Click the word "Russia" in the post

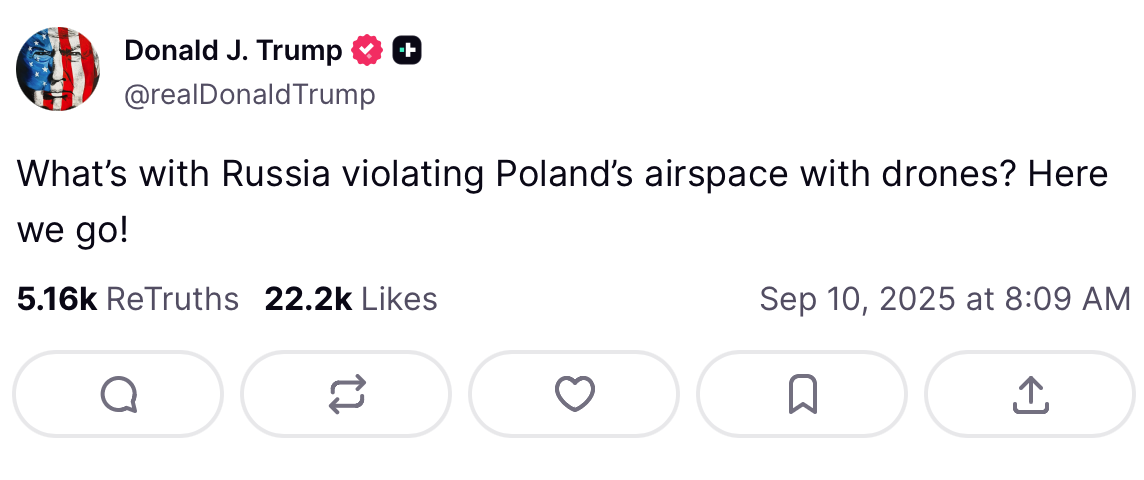coord(276,174)
